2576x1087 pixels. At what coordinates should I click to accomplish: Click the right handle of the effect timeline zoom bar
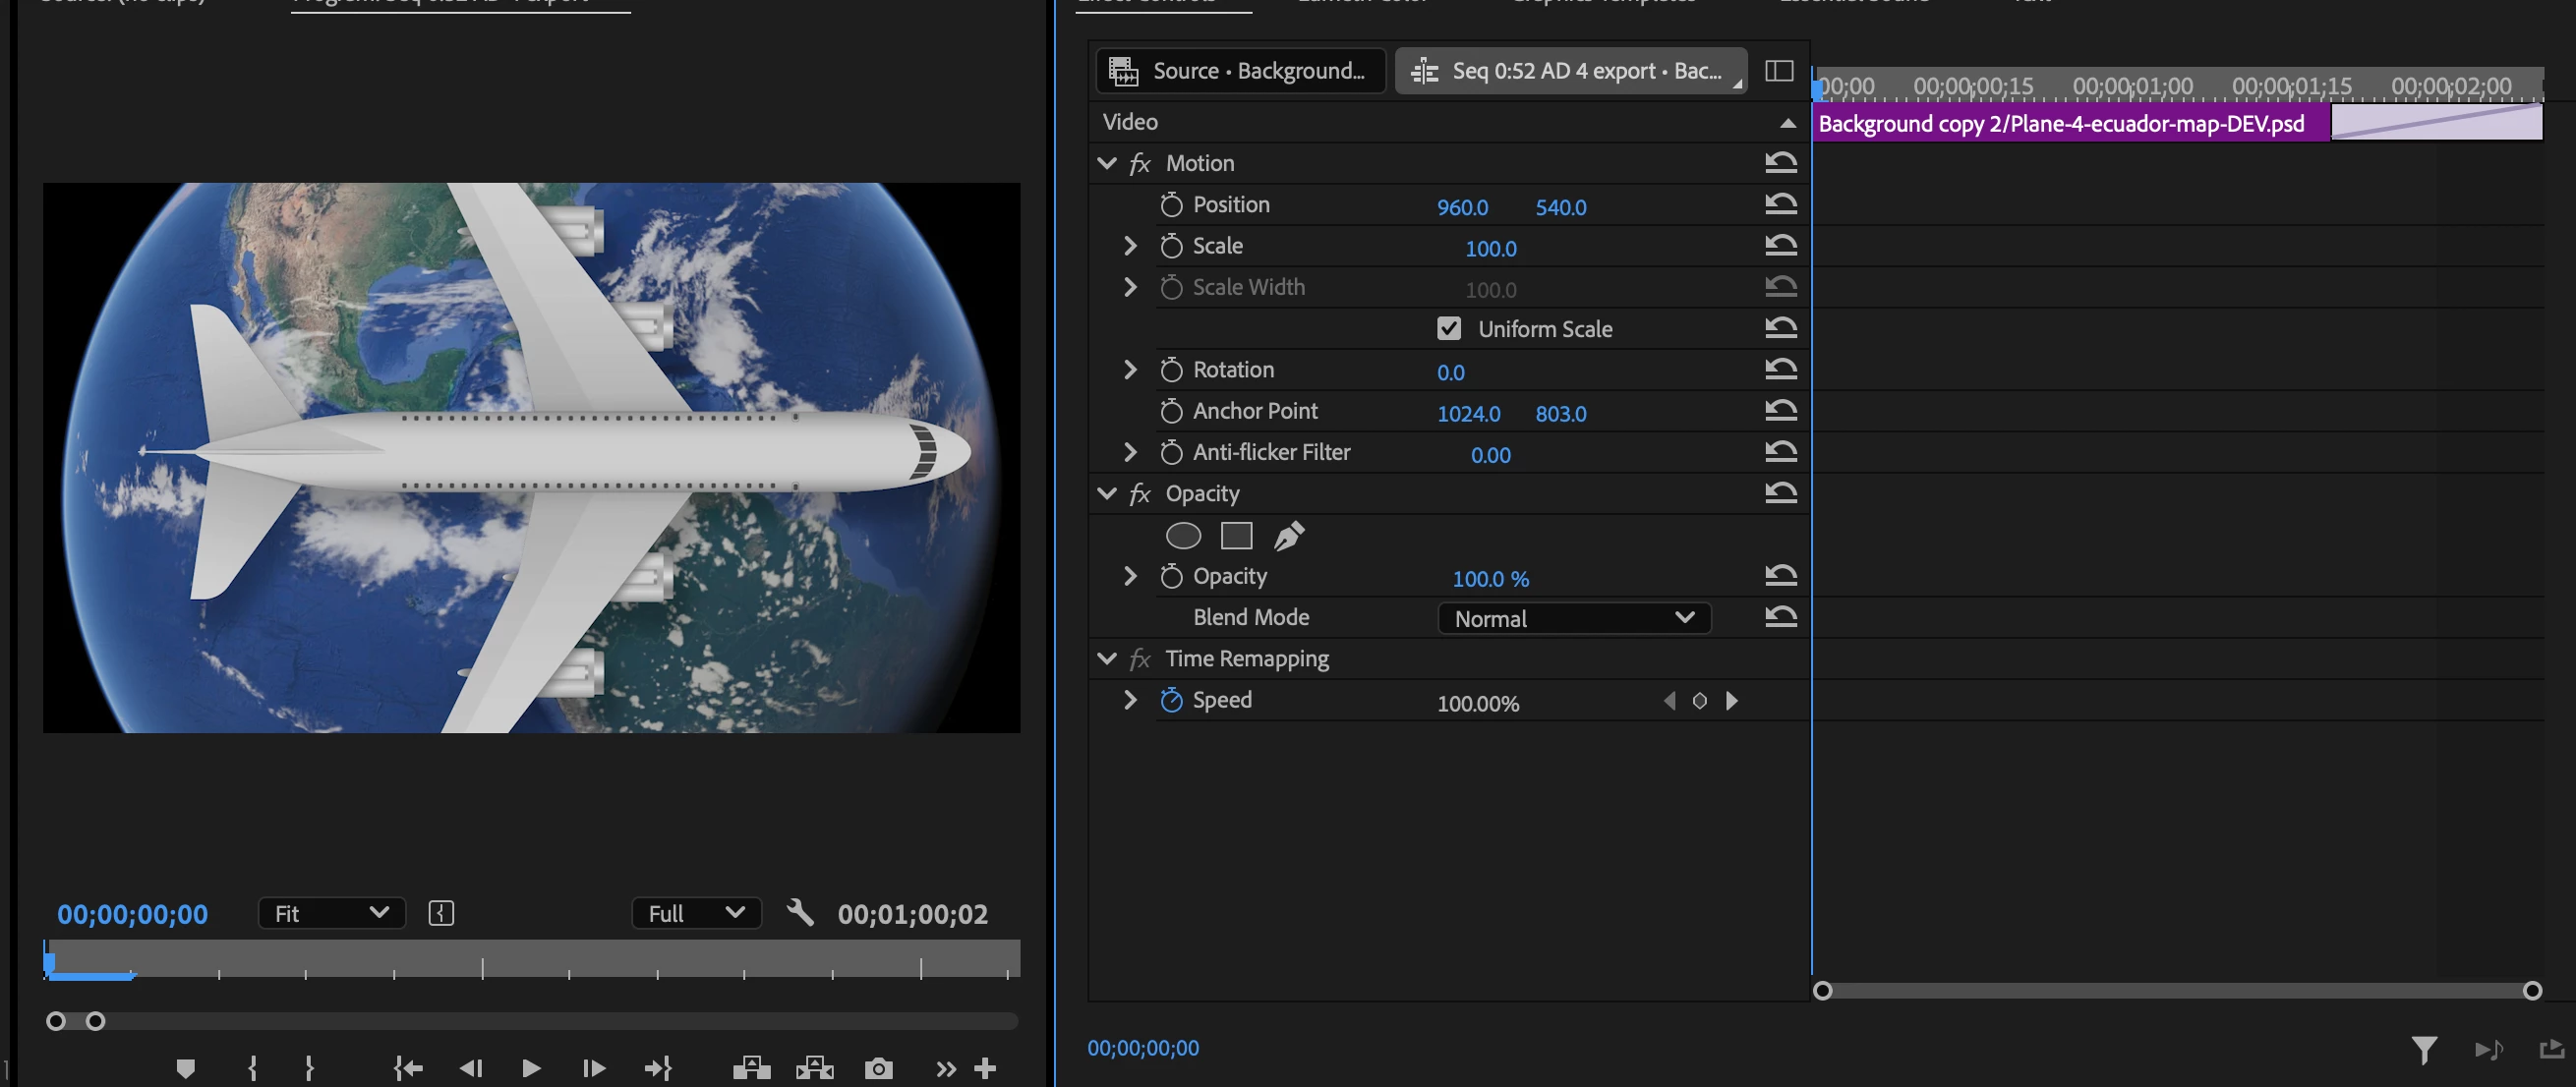point(2531,990)
